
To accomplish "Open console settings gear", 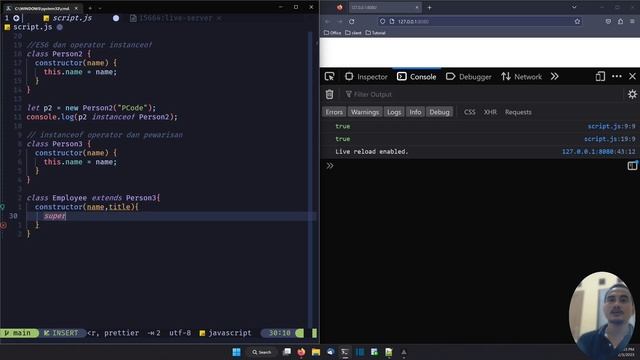I will 632,94.
